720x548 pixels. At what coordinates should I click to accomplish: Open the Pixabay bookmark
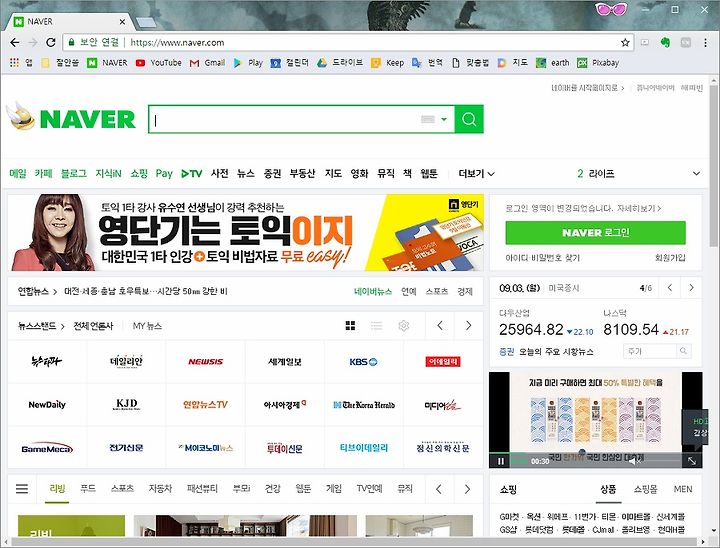pos(598,63)
